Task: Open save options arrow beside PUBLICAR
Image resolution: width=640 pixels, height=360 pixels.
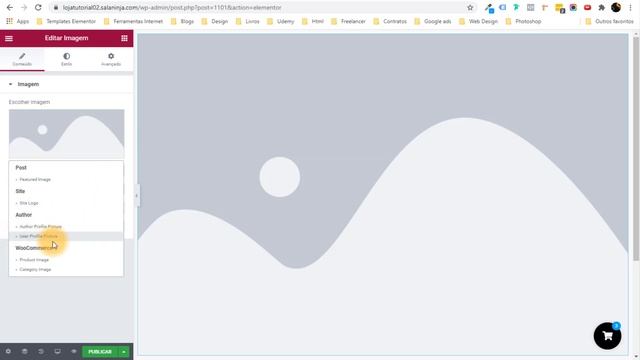Action: pyautogui.click(x=124, y=351)
